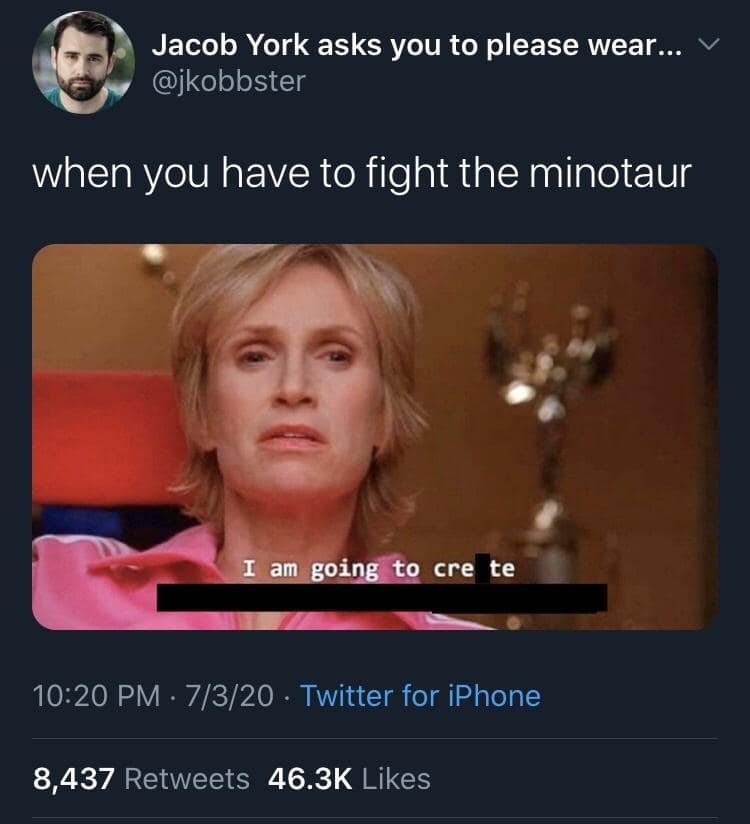This screenshot has height=824, width=750.
Task: Open the Twitter for iPhone source link
Action: [420, 696]
